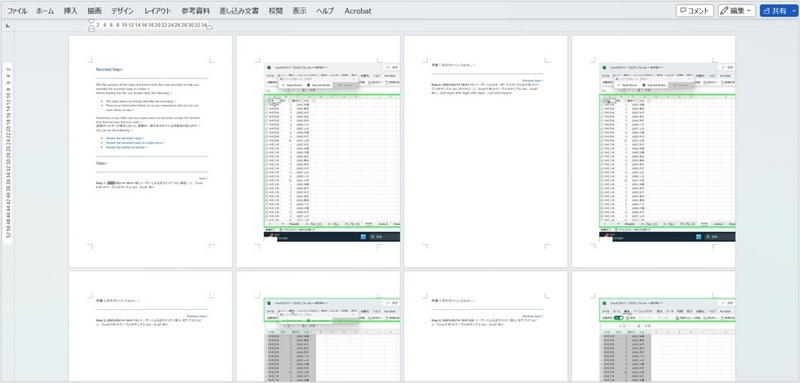
Task: Switch to the デザイン tab
Action: click(122, 11)
